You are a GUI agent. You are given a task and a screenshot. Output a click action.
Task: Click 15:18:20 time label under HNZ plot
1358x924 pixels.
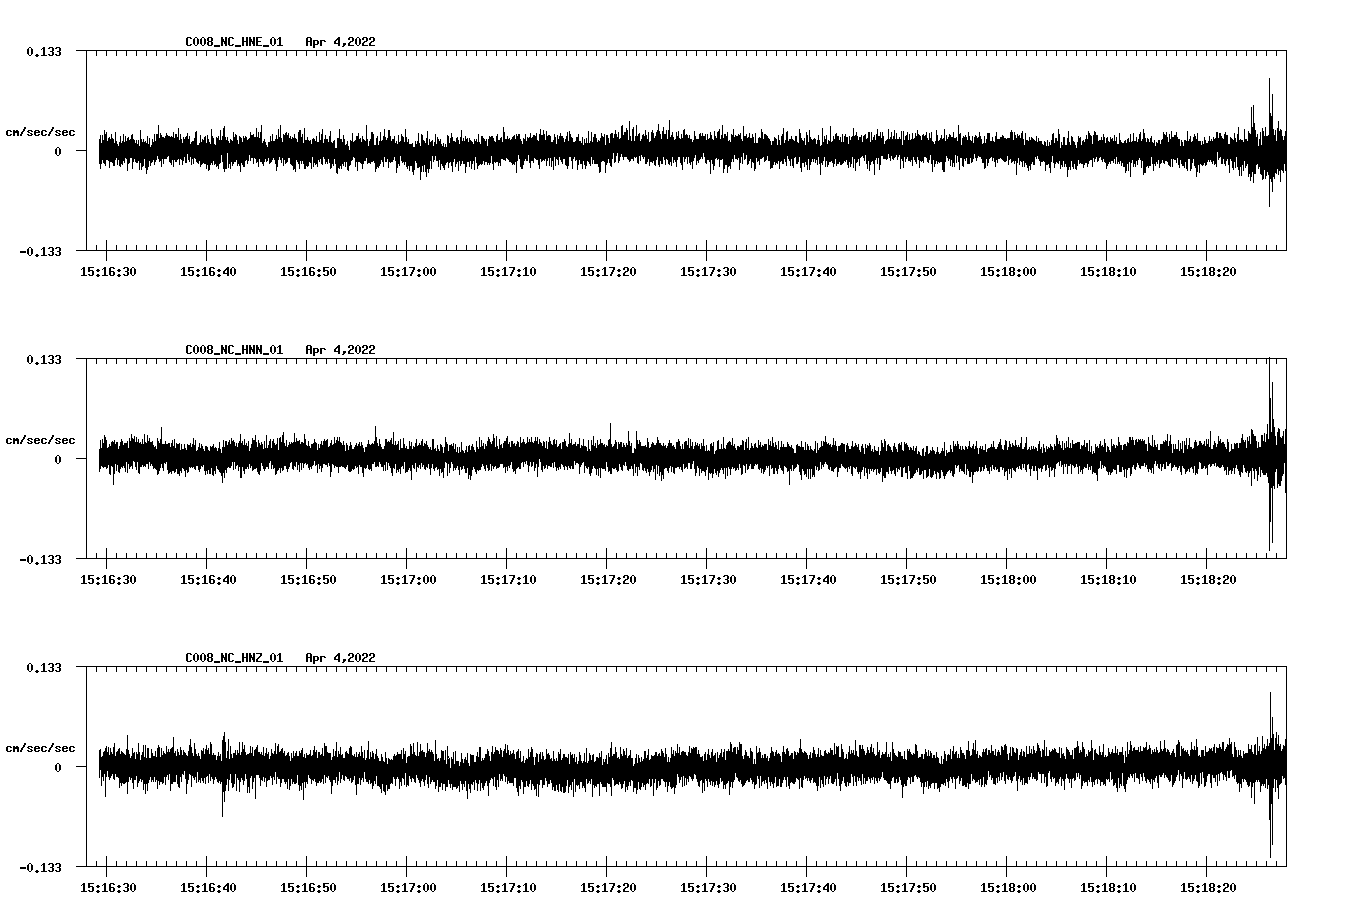click(x=1208, y=888)
